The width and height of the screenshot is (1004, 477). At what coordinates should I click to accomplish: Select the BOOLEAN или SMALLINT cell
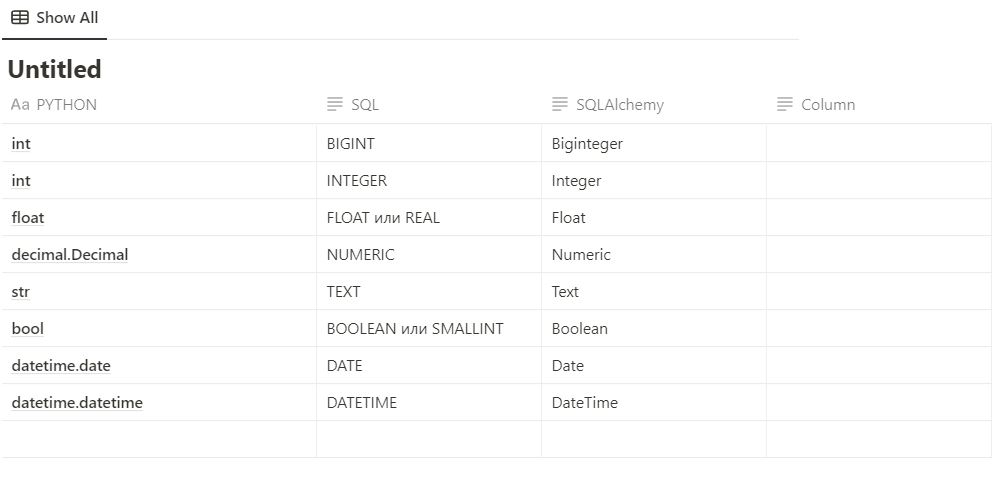pyautogui.click(x=415, y=329)
